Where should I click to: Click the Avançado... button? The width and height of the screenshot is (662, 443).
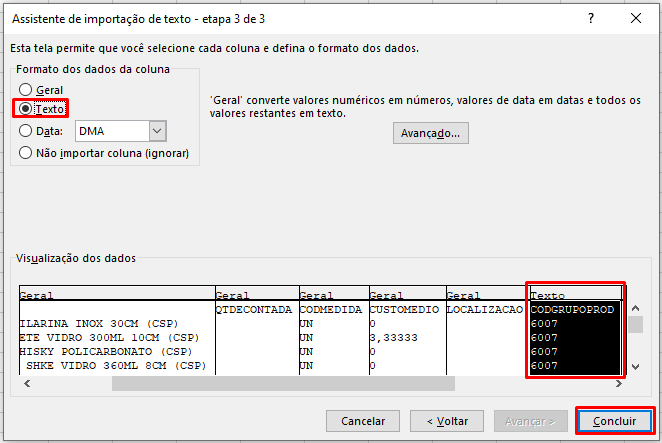431,133
